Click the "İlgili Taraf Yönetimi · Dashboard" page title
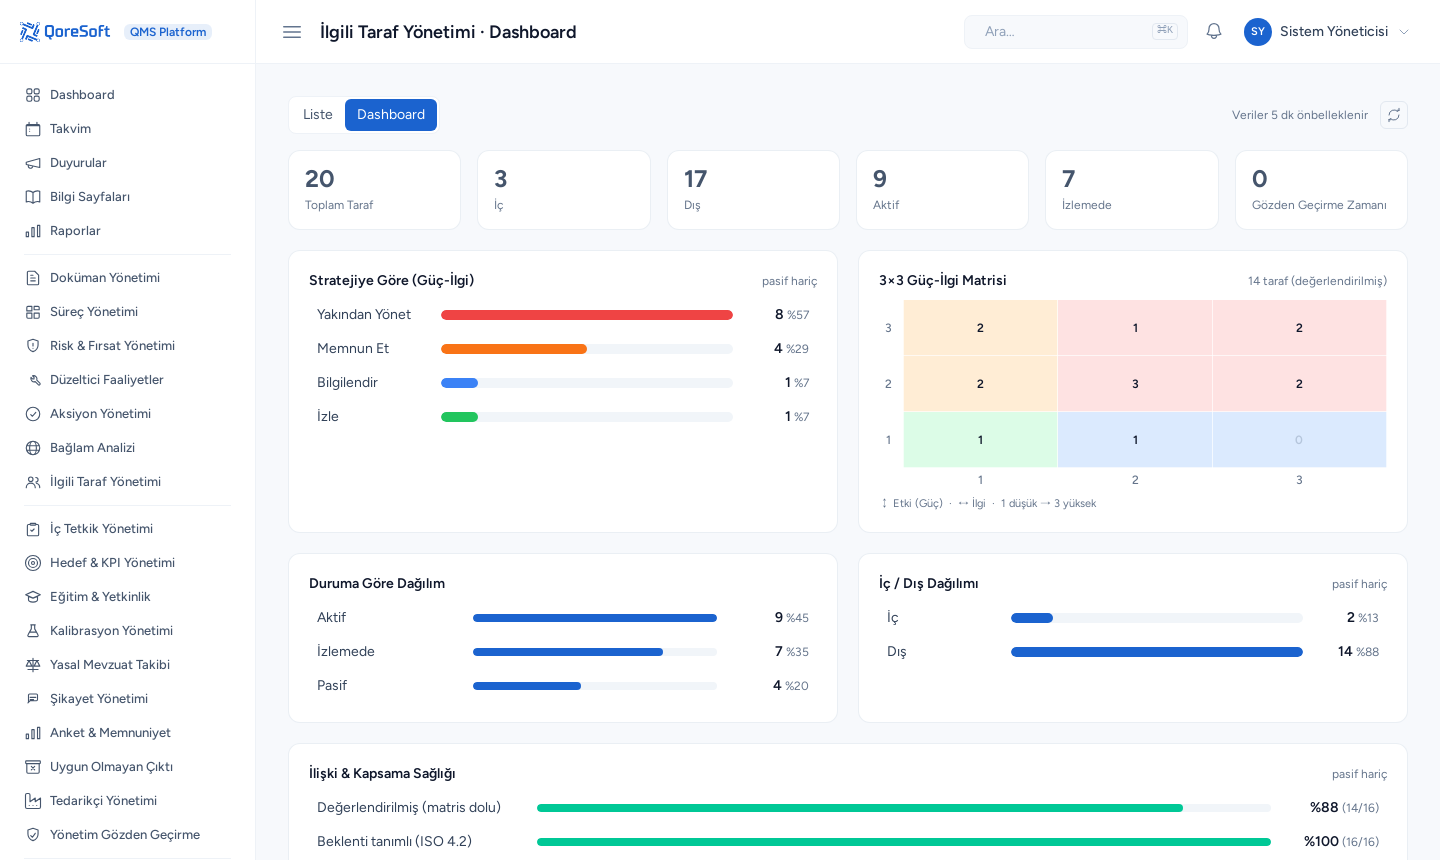Screen dimensions: 1440x860 (x=448, y=32)
